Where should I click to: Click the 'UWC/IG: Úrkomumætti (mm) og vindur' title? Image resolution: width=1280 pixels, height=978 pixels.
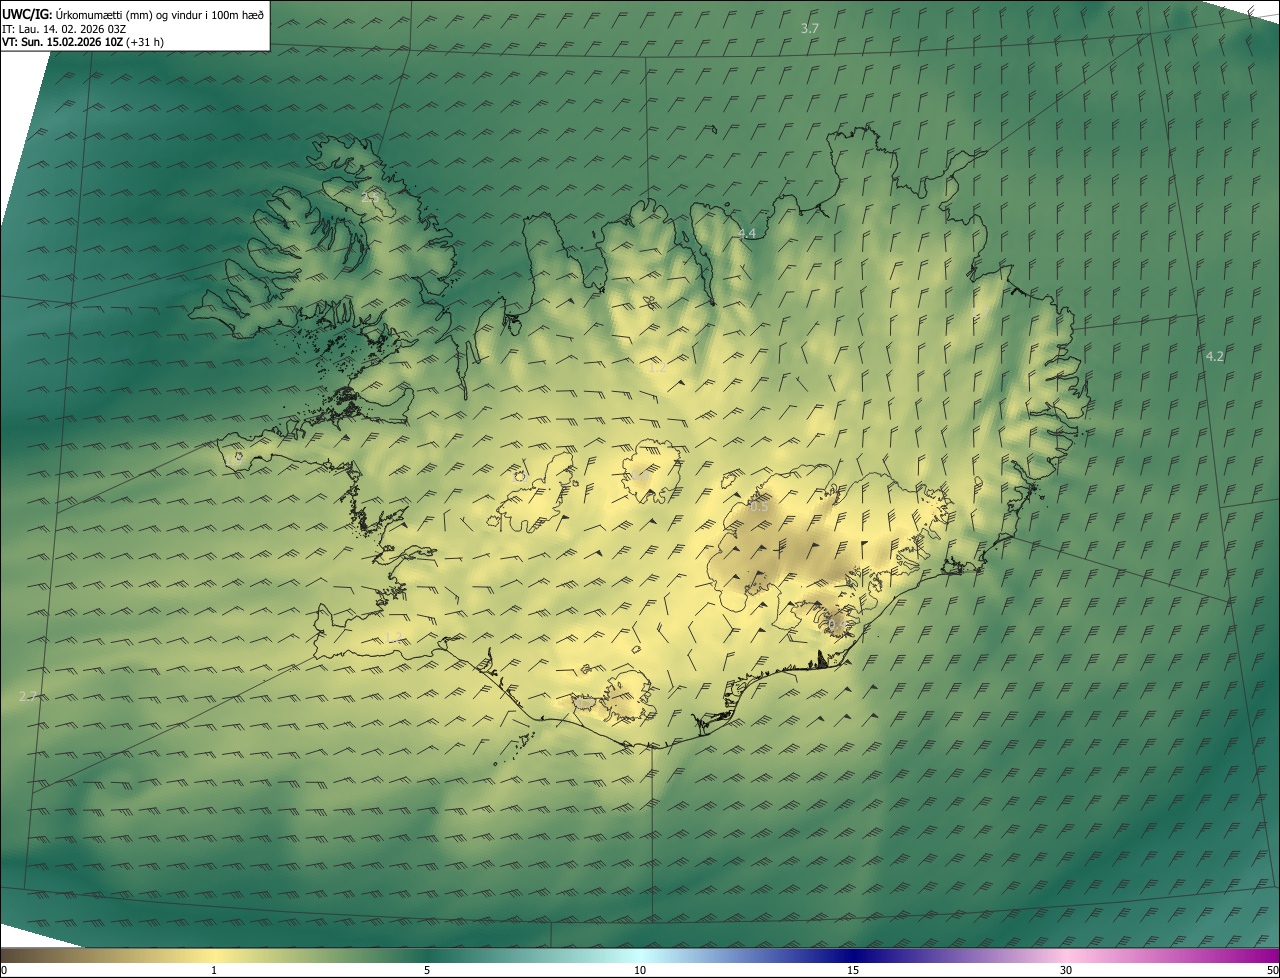(134, 13)
